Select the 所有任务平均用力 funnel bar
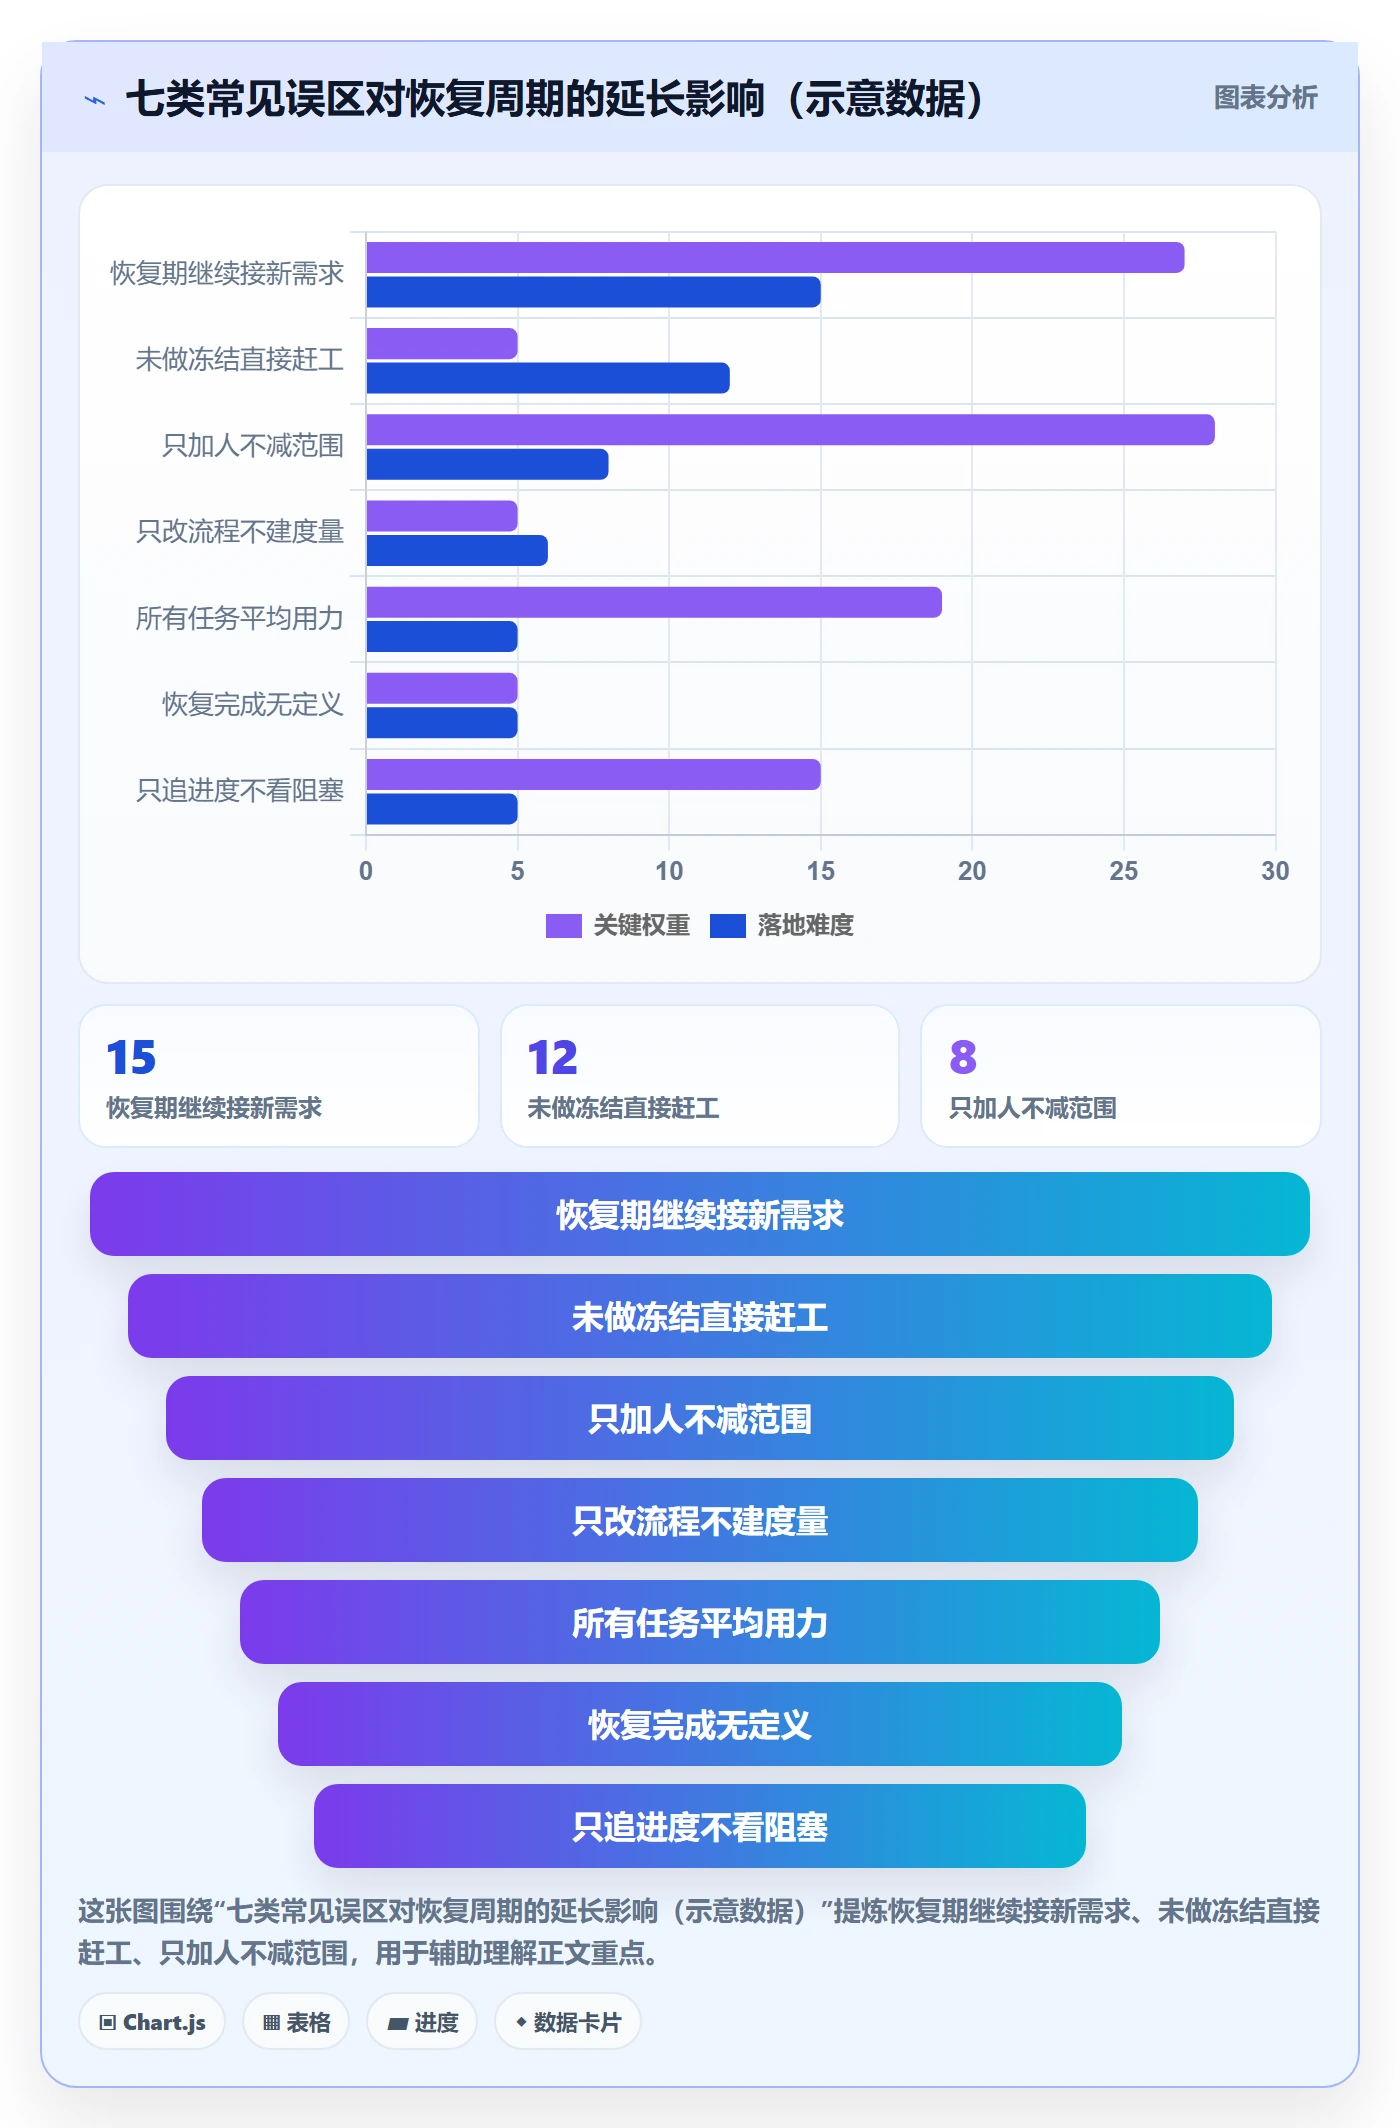Screen dimensions: 1400x2128 click(700, 1622)
